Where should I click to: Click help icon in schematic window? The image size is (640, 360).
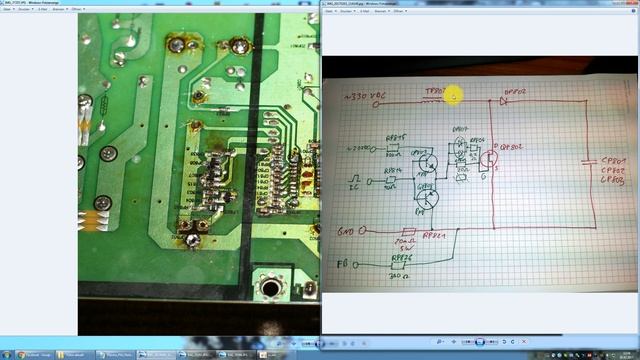pyautogui.click(x=634, y=11)
